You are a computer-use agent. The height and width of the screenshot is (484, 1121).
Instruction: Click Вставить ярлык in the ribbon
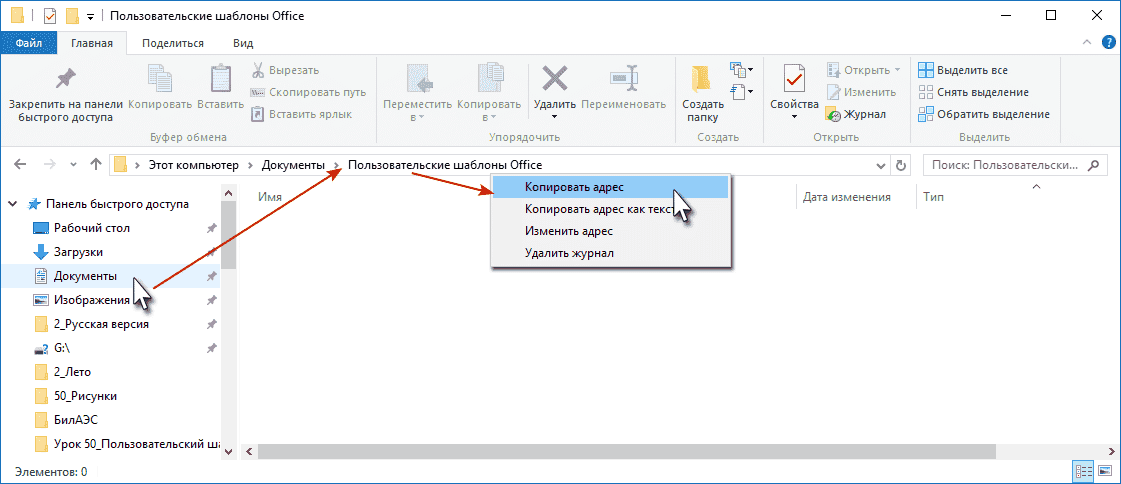301,114
